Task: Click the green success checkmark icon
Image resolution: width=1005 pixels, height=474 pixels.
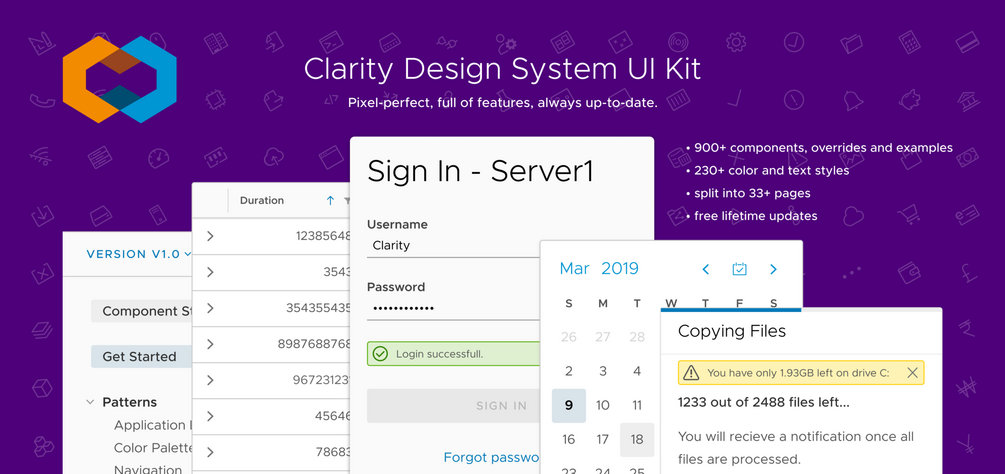Action: pyautogui.click(x=380, y=354)
